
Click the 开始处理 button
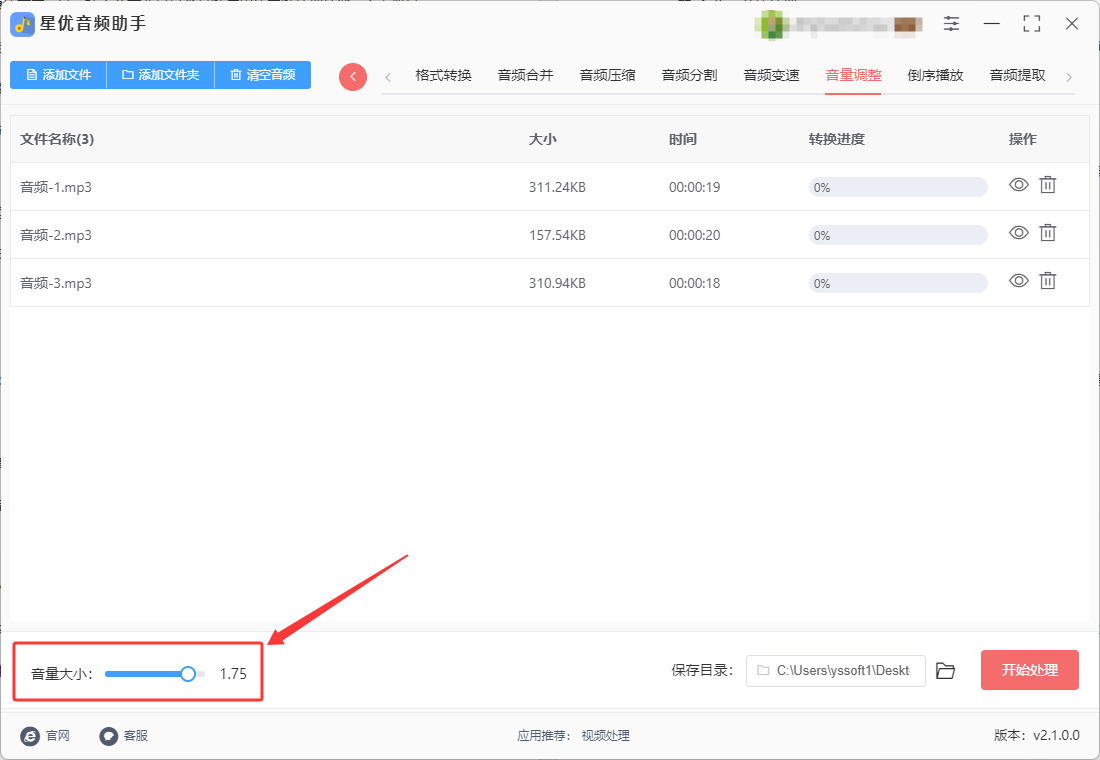[1029, 670]
